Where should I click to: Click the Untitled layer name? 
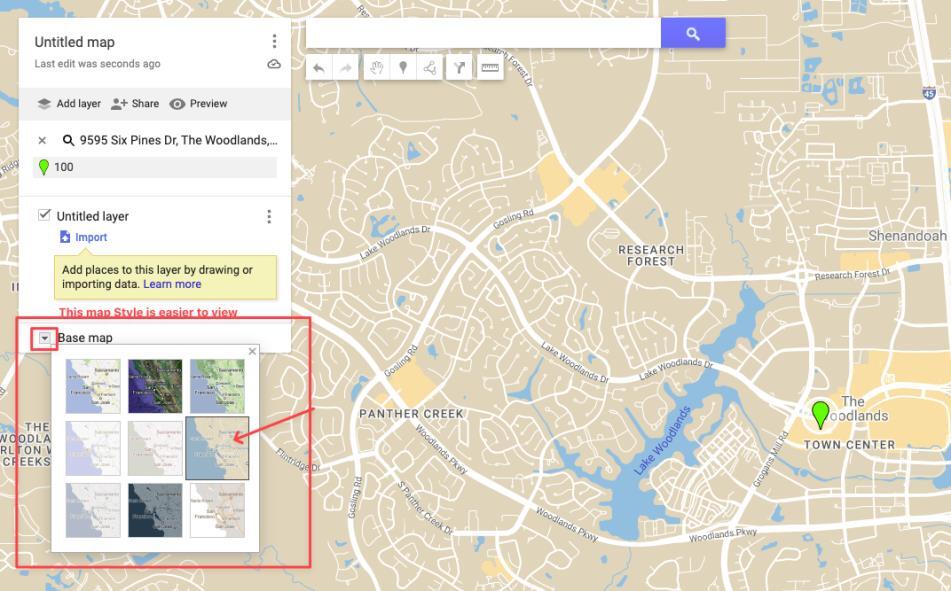93,217
